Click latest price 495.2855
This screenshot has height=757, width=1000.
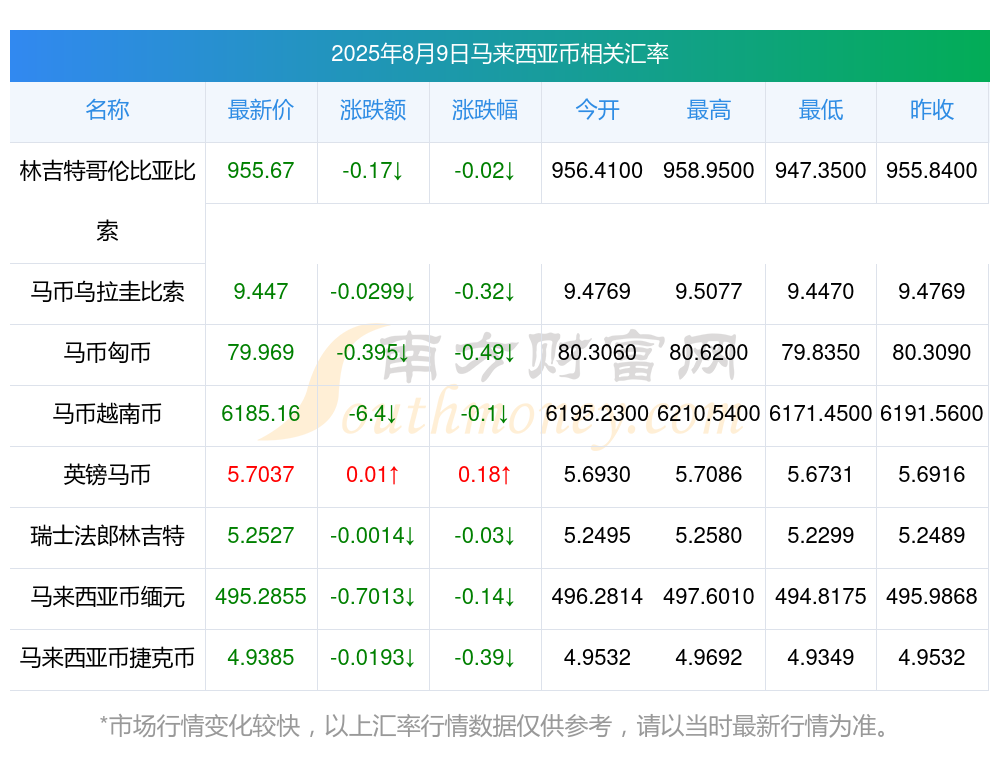tap(261, 596)
